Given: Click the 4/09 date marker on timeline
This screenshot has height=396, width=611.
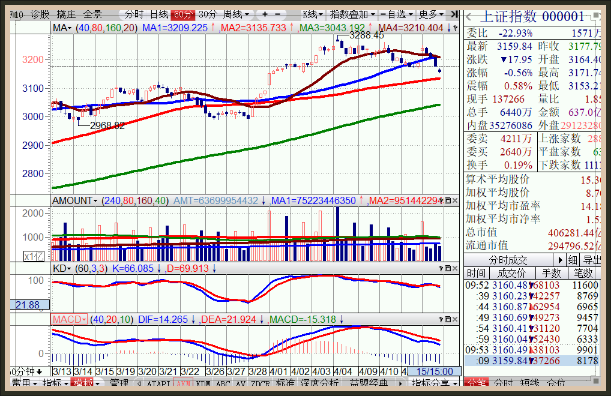Looking at the screenshot, I should click(x=368, y=371).
